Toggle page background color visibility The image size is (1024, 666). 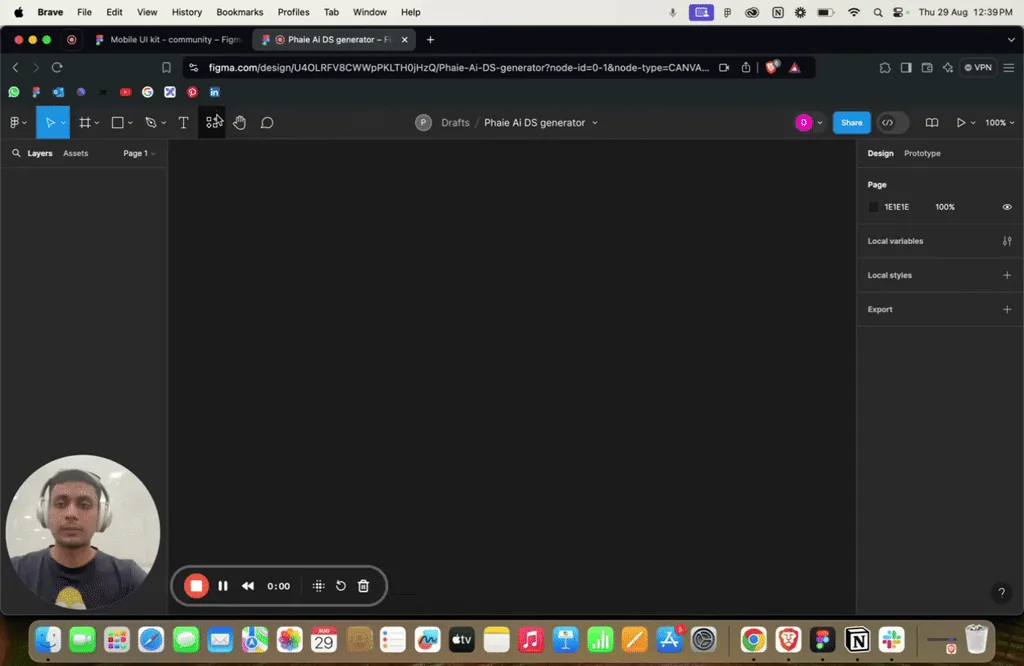1007,207
